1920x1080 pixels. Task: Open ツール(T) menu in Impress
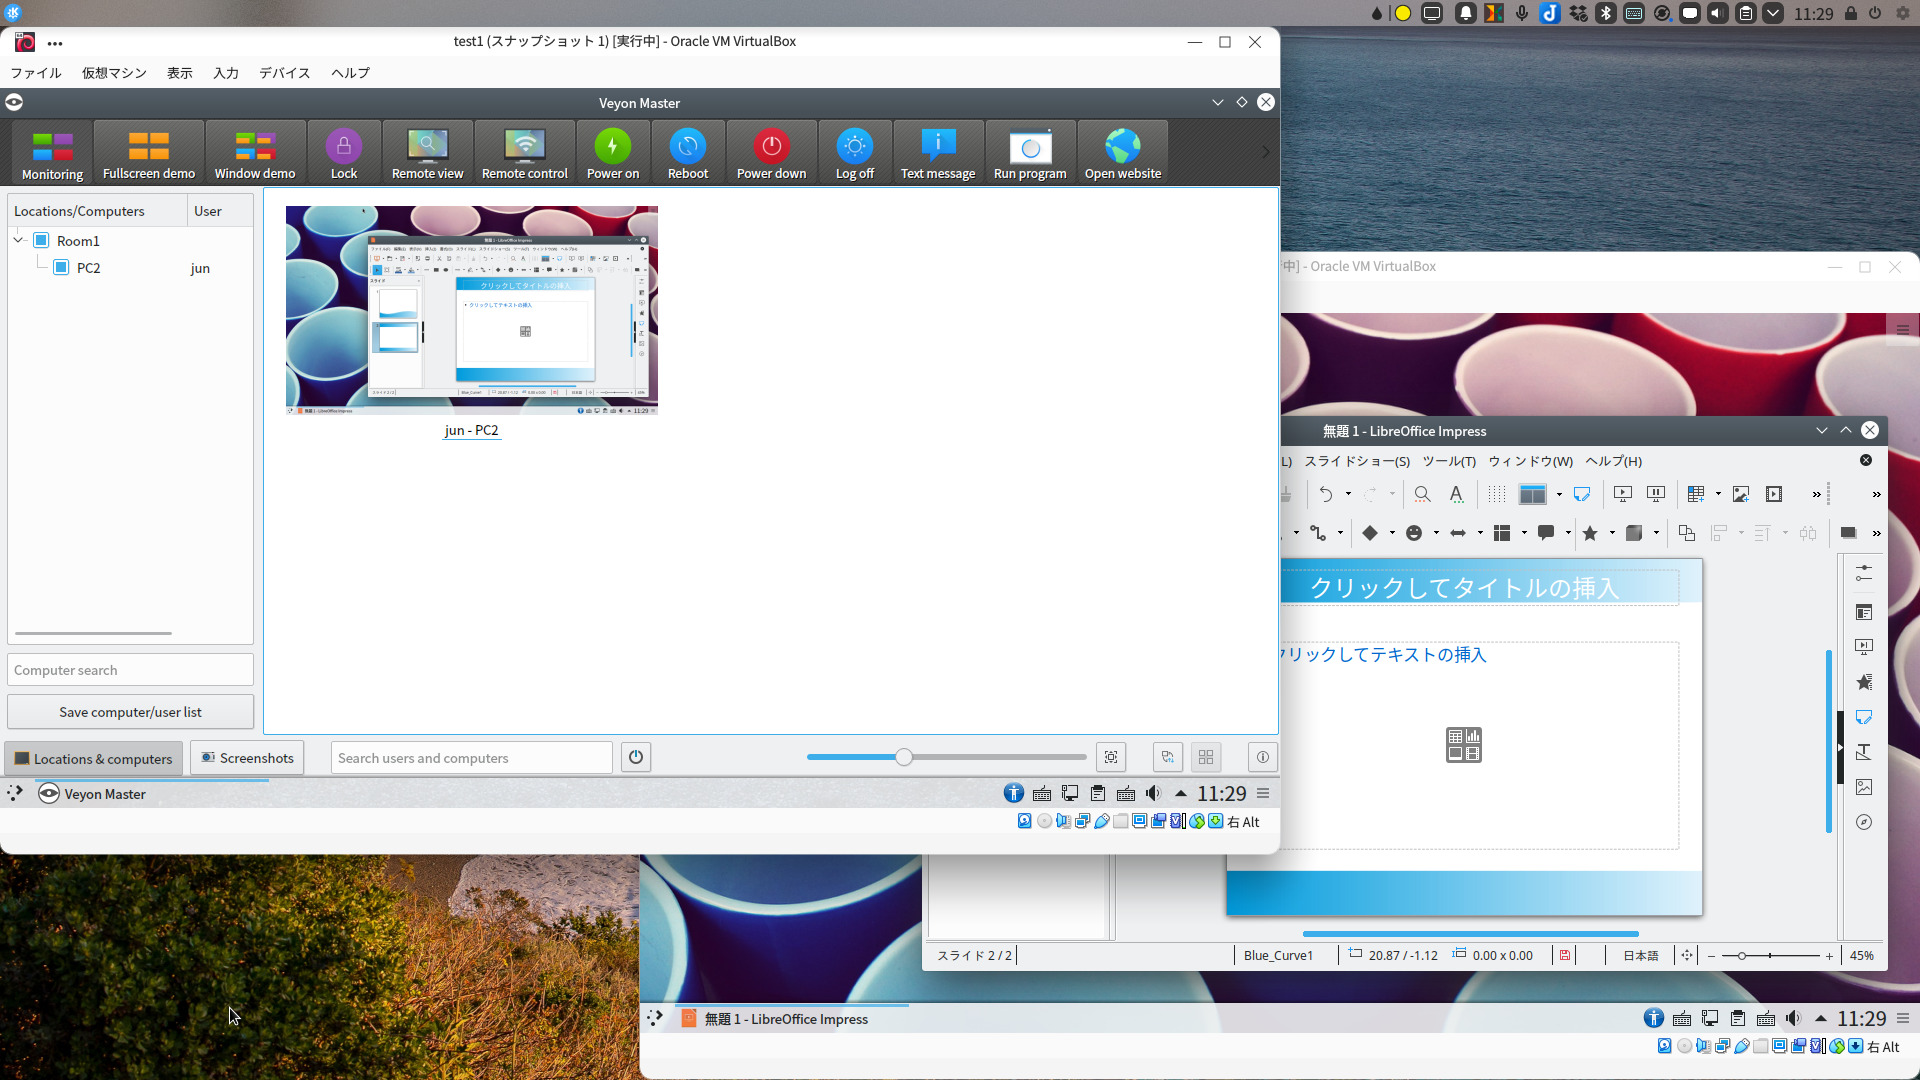tap(1449, 461)
